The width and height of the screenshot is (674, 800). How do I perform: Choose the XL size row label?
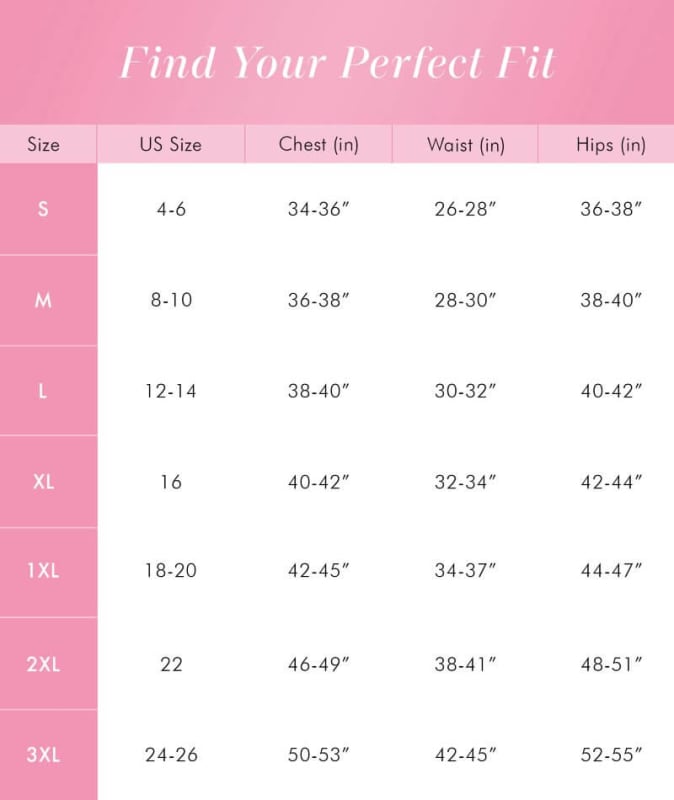pos(43,482)
